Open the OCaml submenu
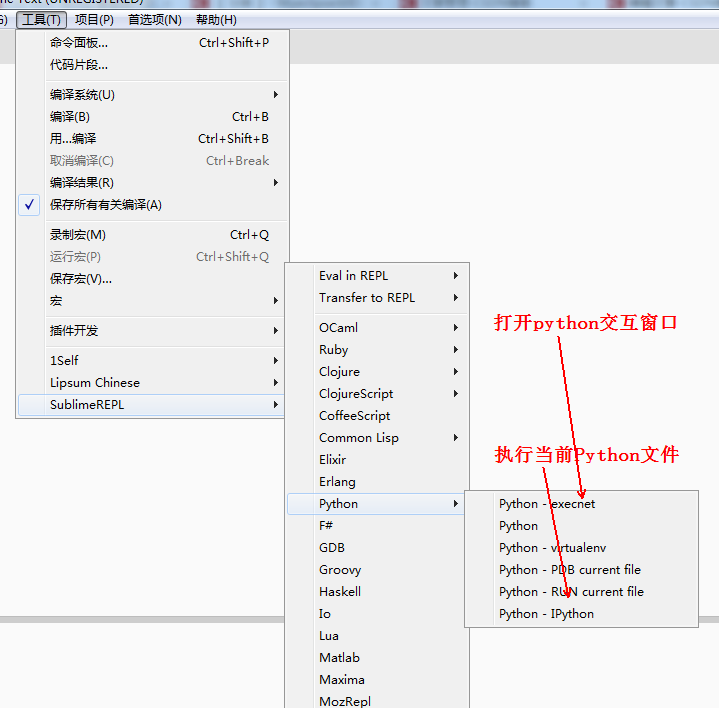The image size is (719, 708). click(377, 327)
